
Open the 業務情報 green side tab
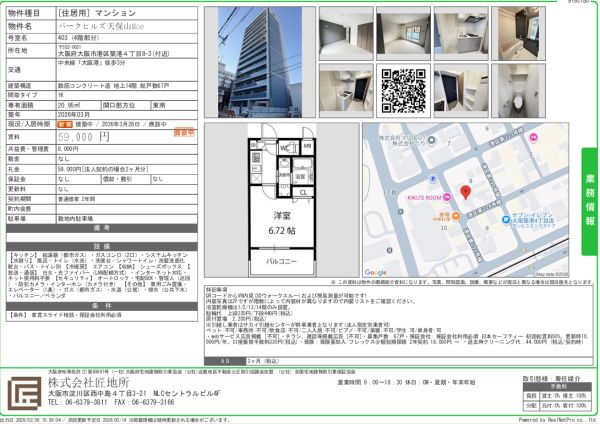(590, 201)
